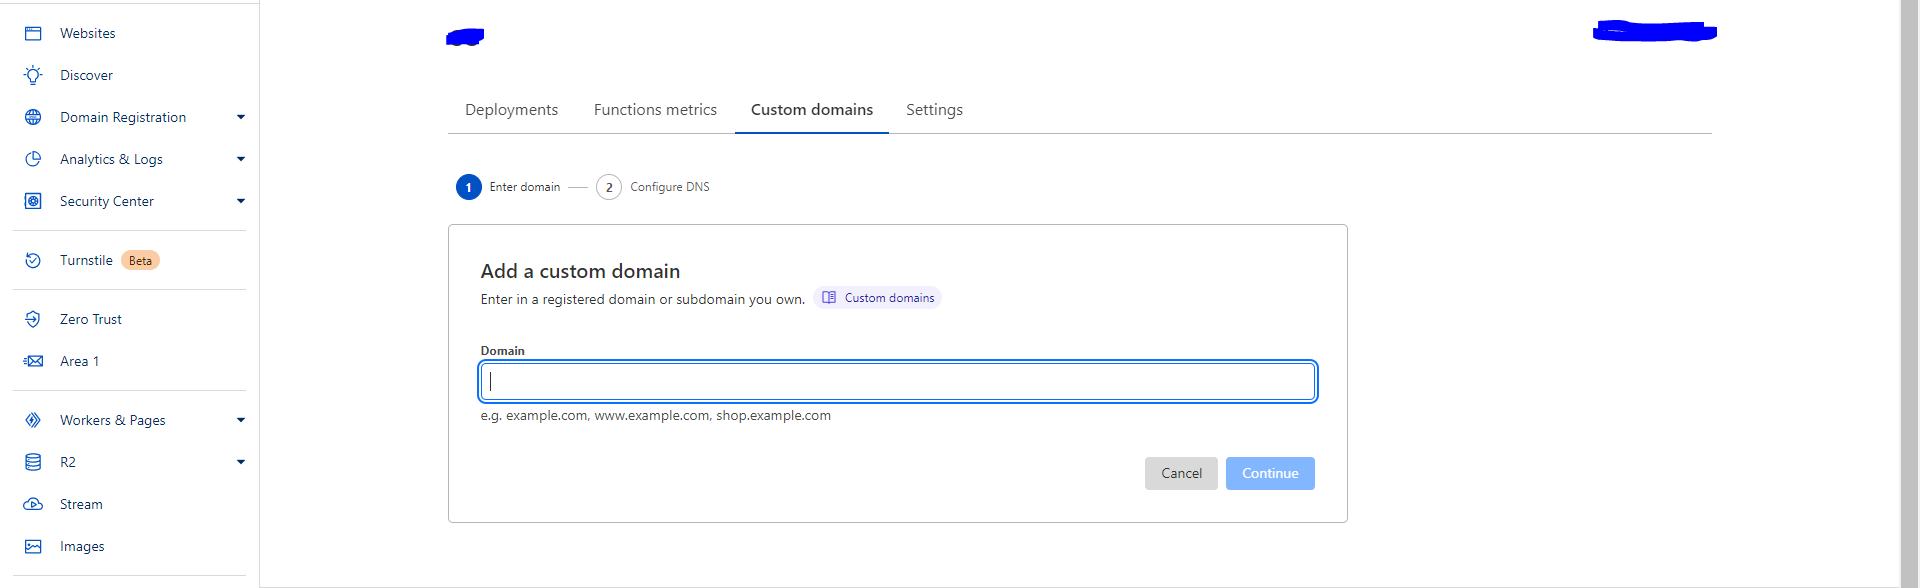Open the Functions metrics tab
The image size is (1920, 588).
(655, 110)
